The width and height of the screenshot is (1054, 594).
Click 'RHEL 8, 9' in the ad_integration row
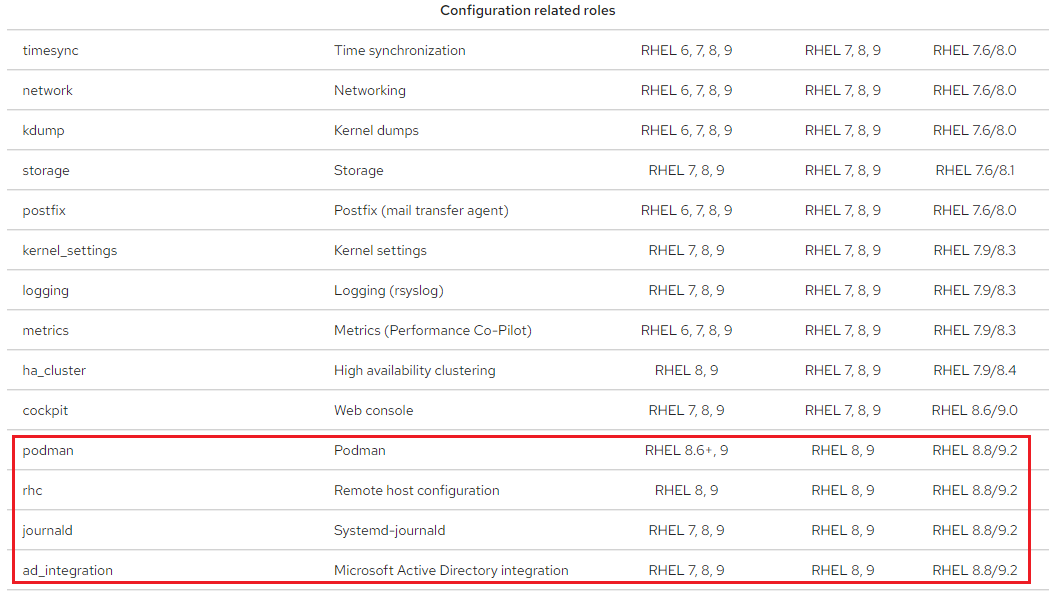[x=842, y=570]
